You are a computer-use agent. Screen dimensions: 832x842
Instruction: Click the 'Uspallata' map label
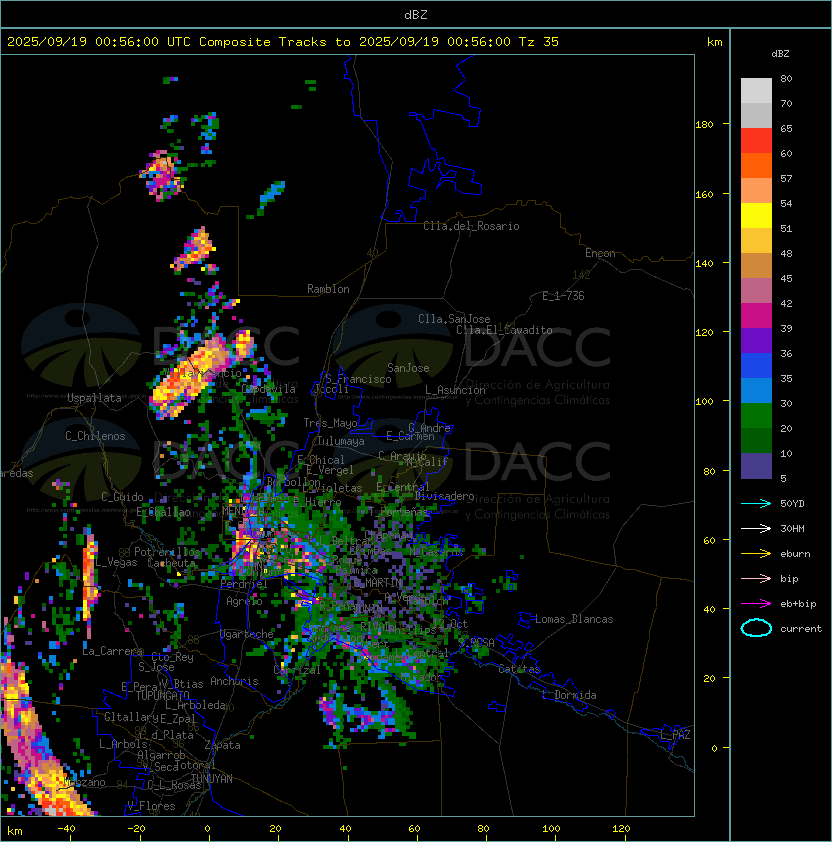coord(94,398)
